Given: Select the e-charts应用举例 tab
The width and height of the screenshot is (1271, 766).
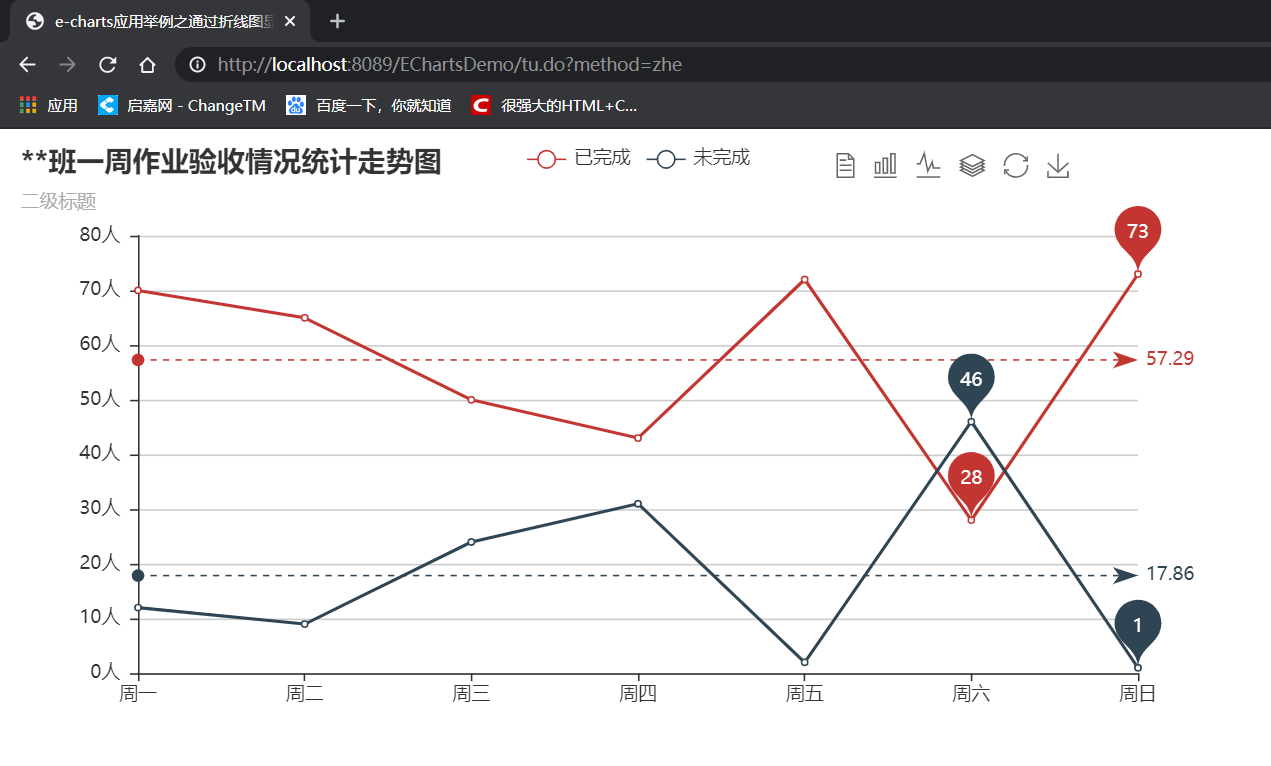Looking at the screenshot, I should (160, 21).
